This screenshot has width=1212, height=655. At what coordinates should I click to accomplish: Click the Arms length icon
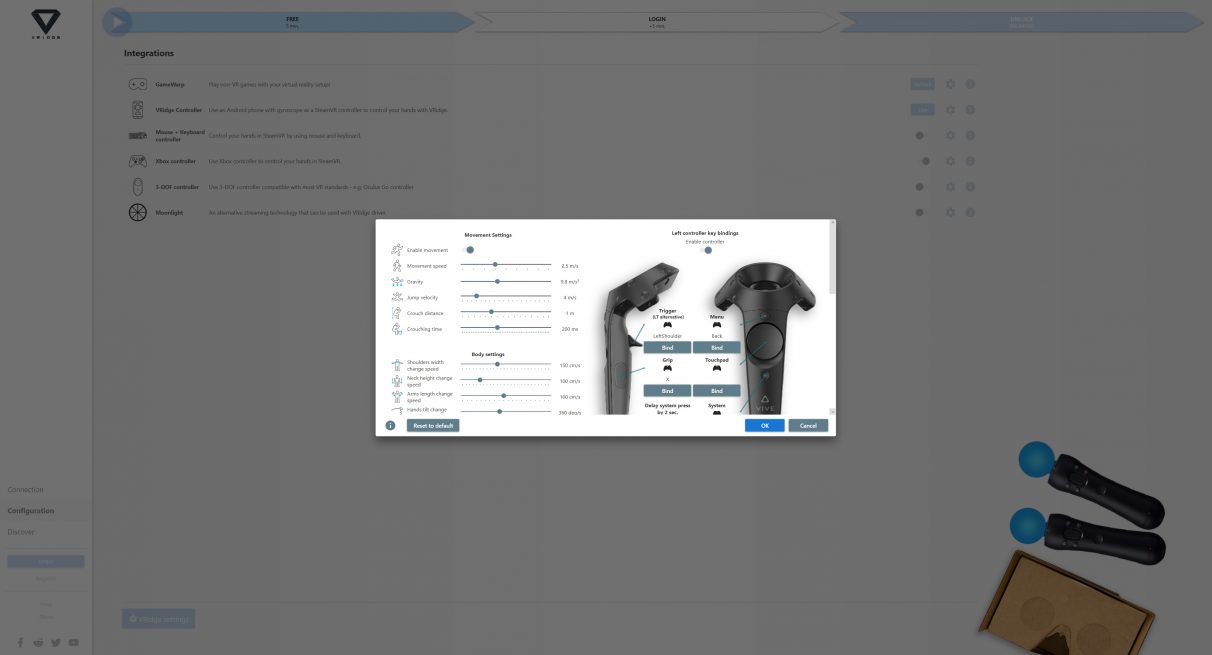(x=397, y=397)
